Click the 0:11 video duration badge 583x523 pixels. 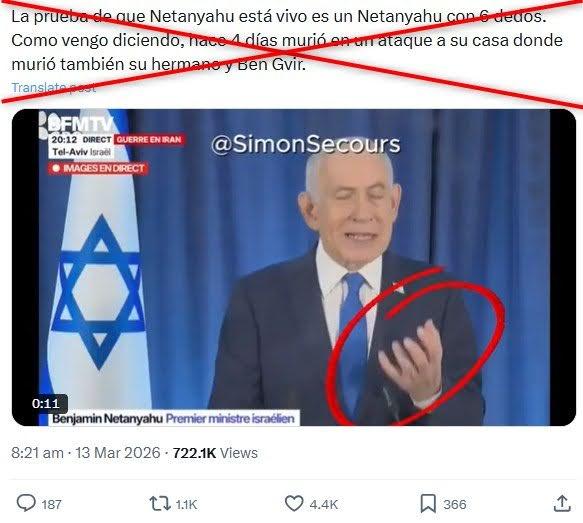(46, 404)
